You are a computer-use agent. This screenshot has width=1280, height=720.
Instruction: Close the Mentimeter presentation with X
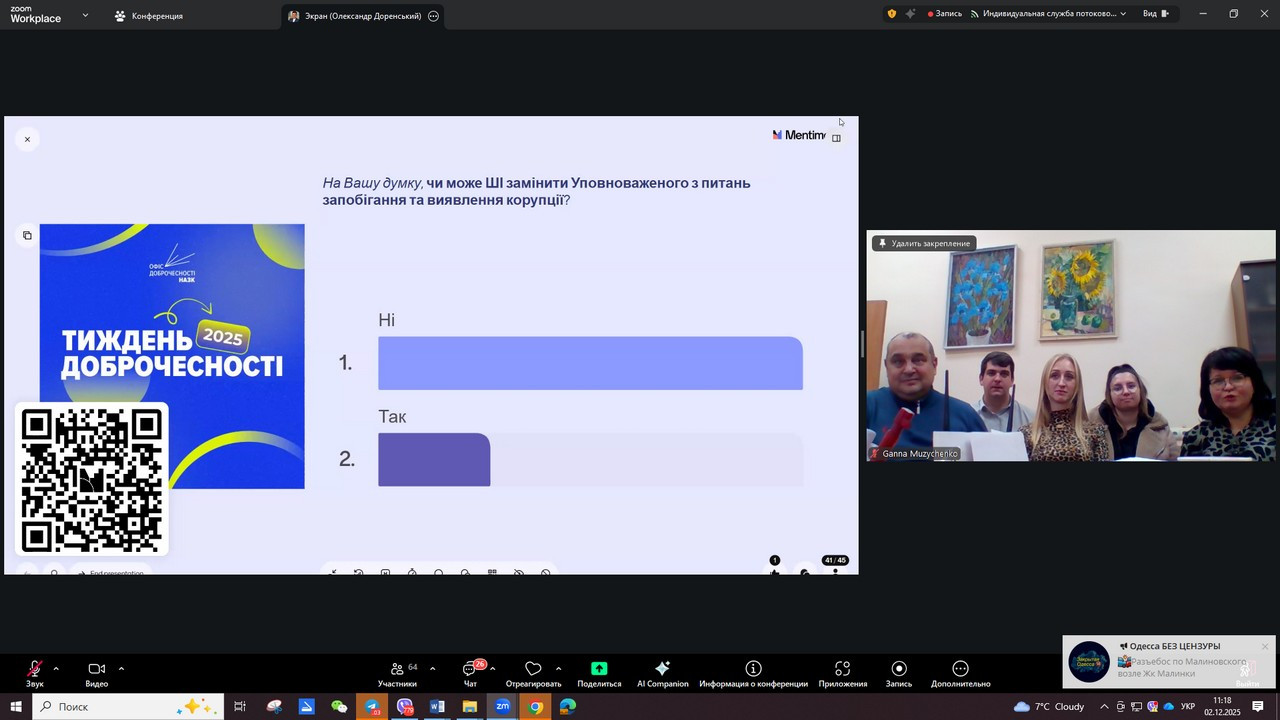tap(27, 140)
